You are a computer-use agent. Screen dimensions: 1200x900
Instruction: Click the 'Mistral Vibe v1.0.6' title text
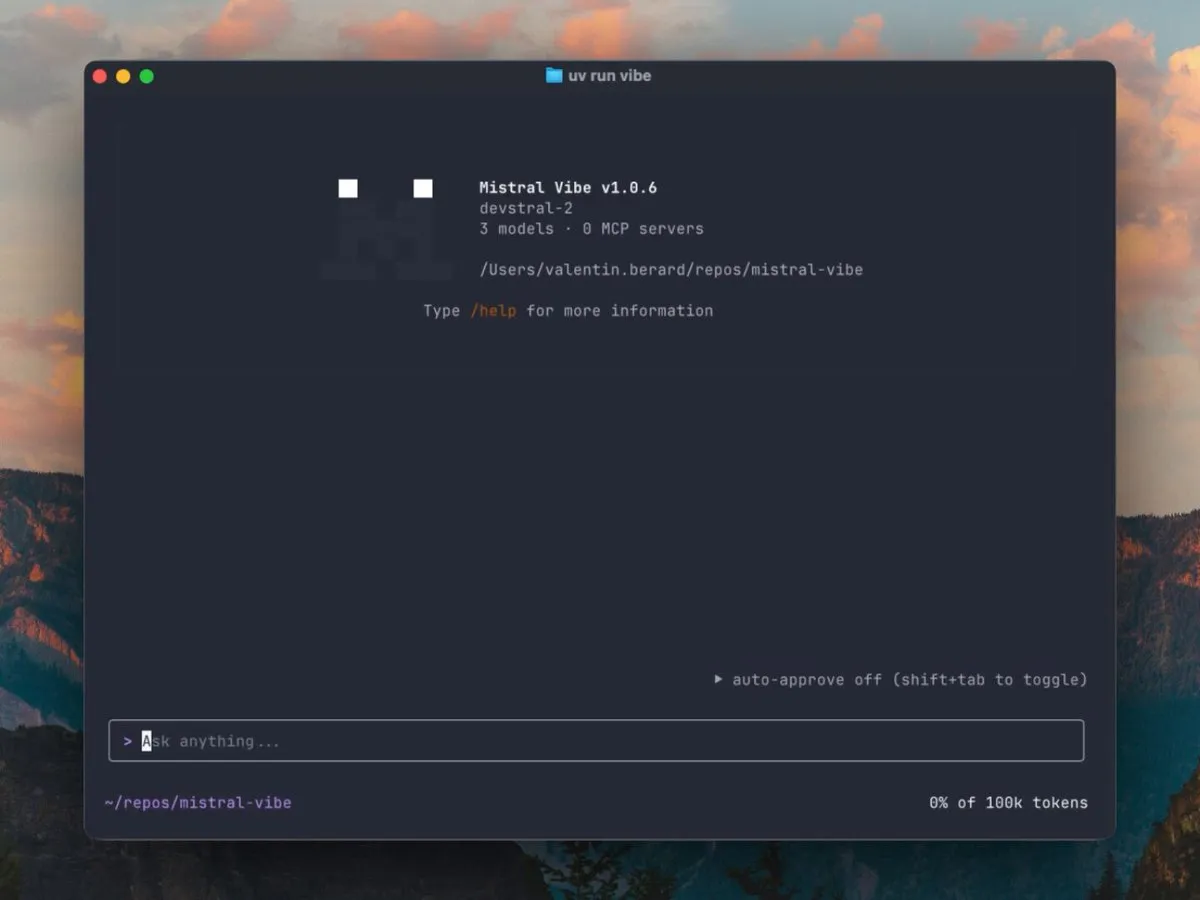click(568, 188)
